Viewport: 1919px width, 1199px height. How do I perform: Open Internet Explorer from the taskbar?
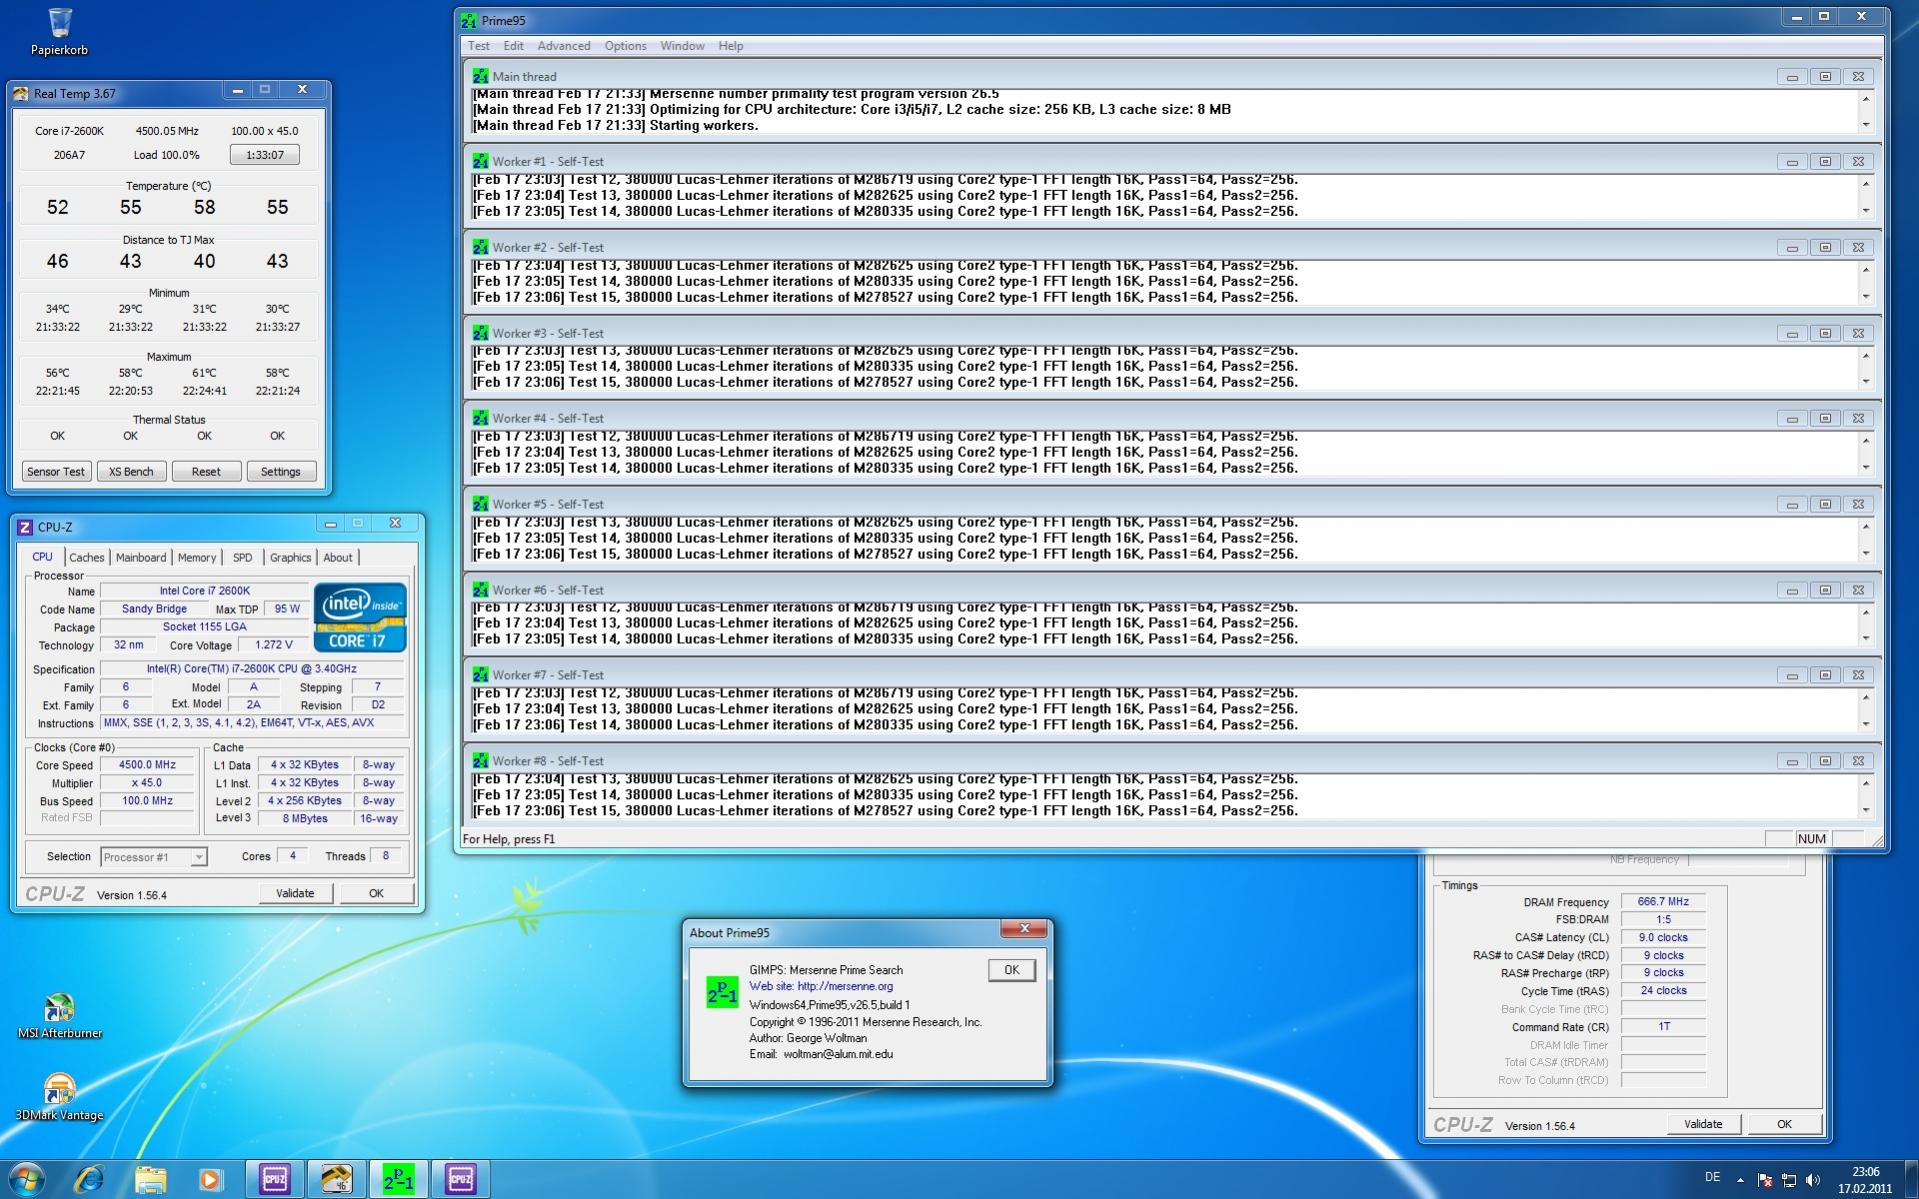click(89, 1180)
